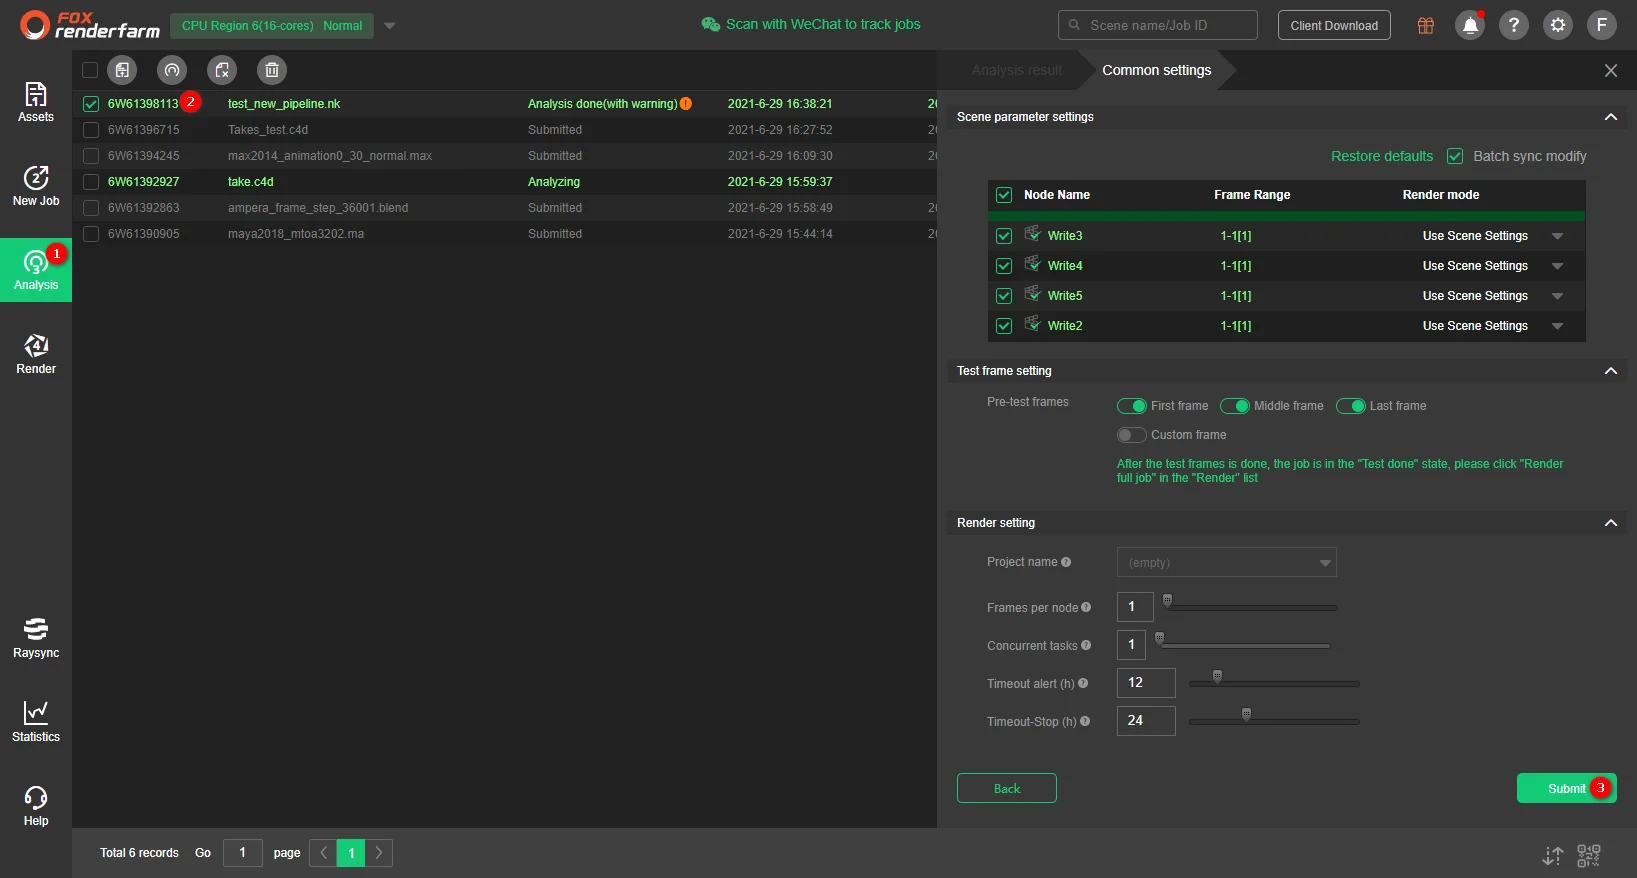Open Write5 render mode dropdown
The width and height of the screenshot is (1637, 878).
tap(1557, 296)
